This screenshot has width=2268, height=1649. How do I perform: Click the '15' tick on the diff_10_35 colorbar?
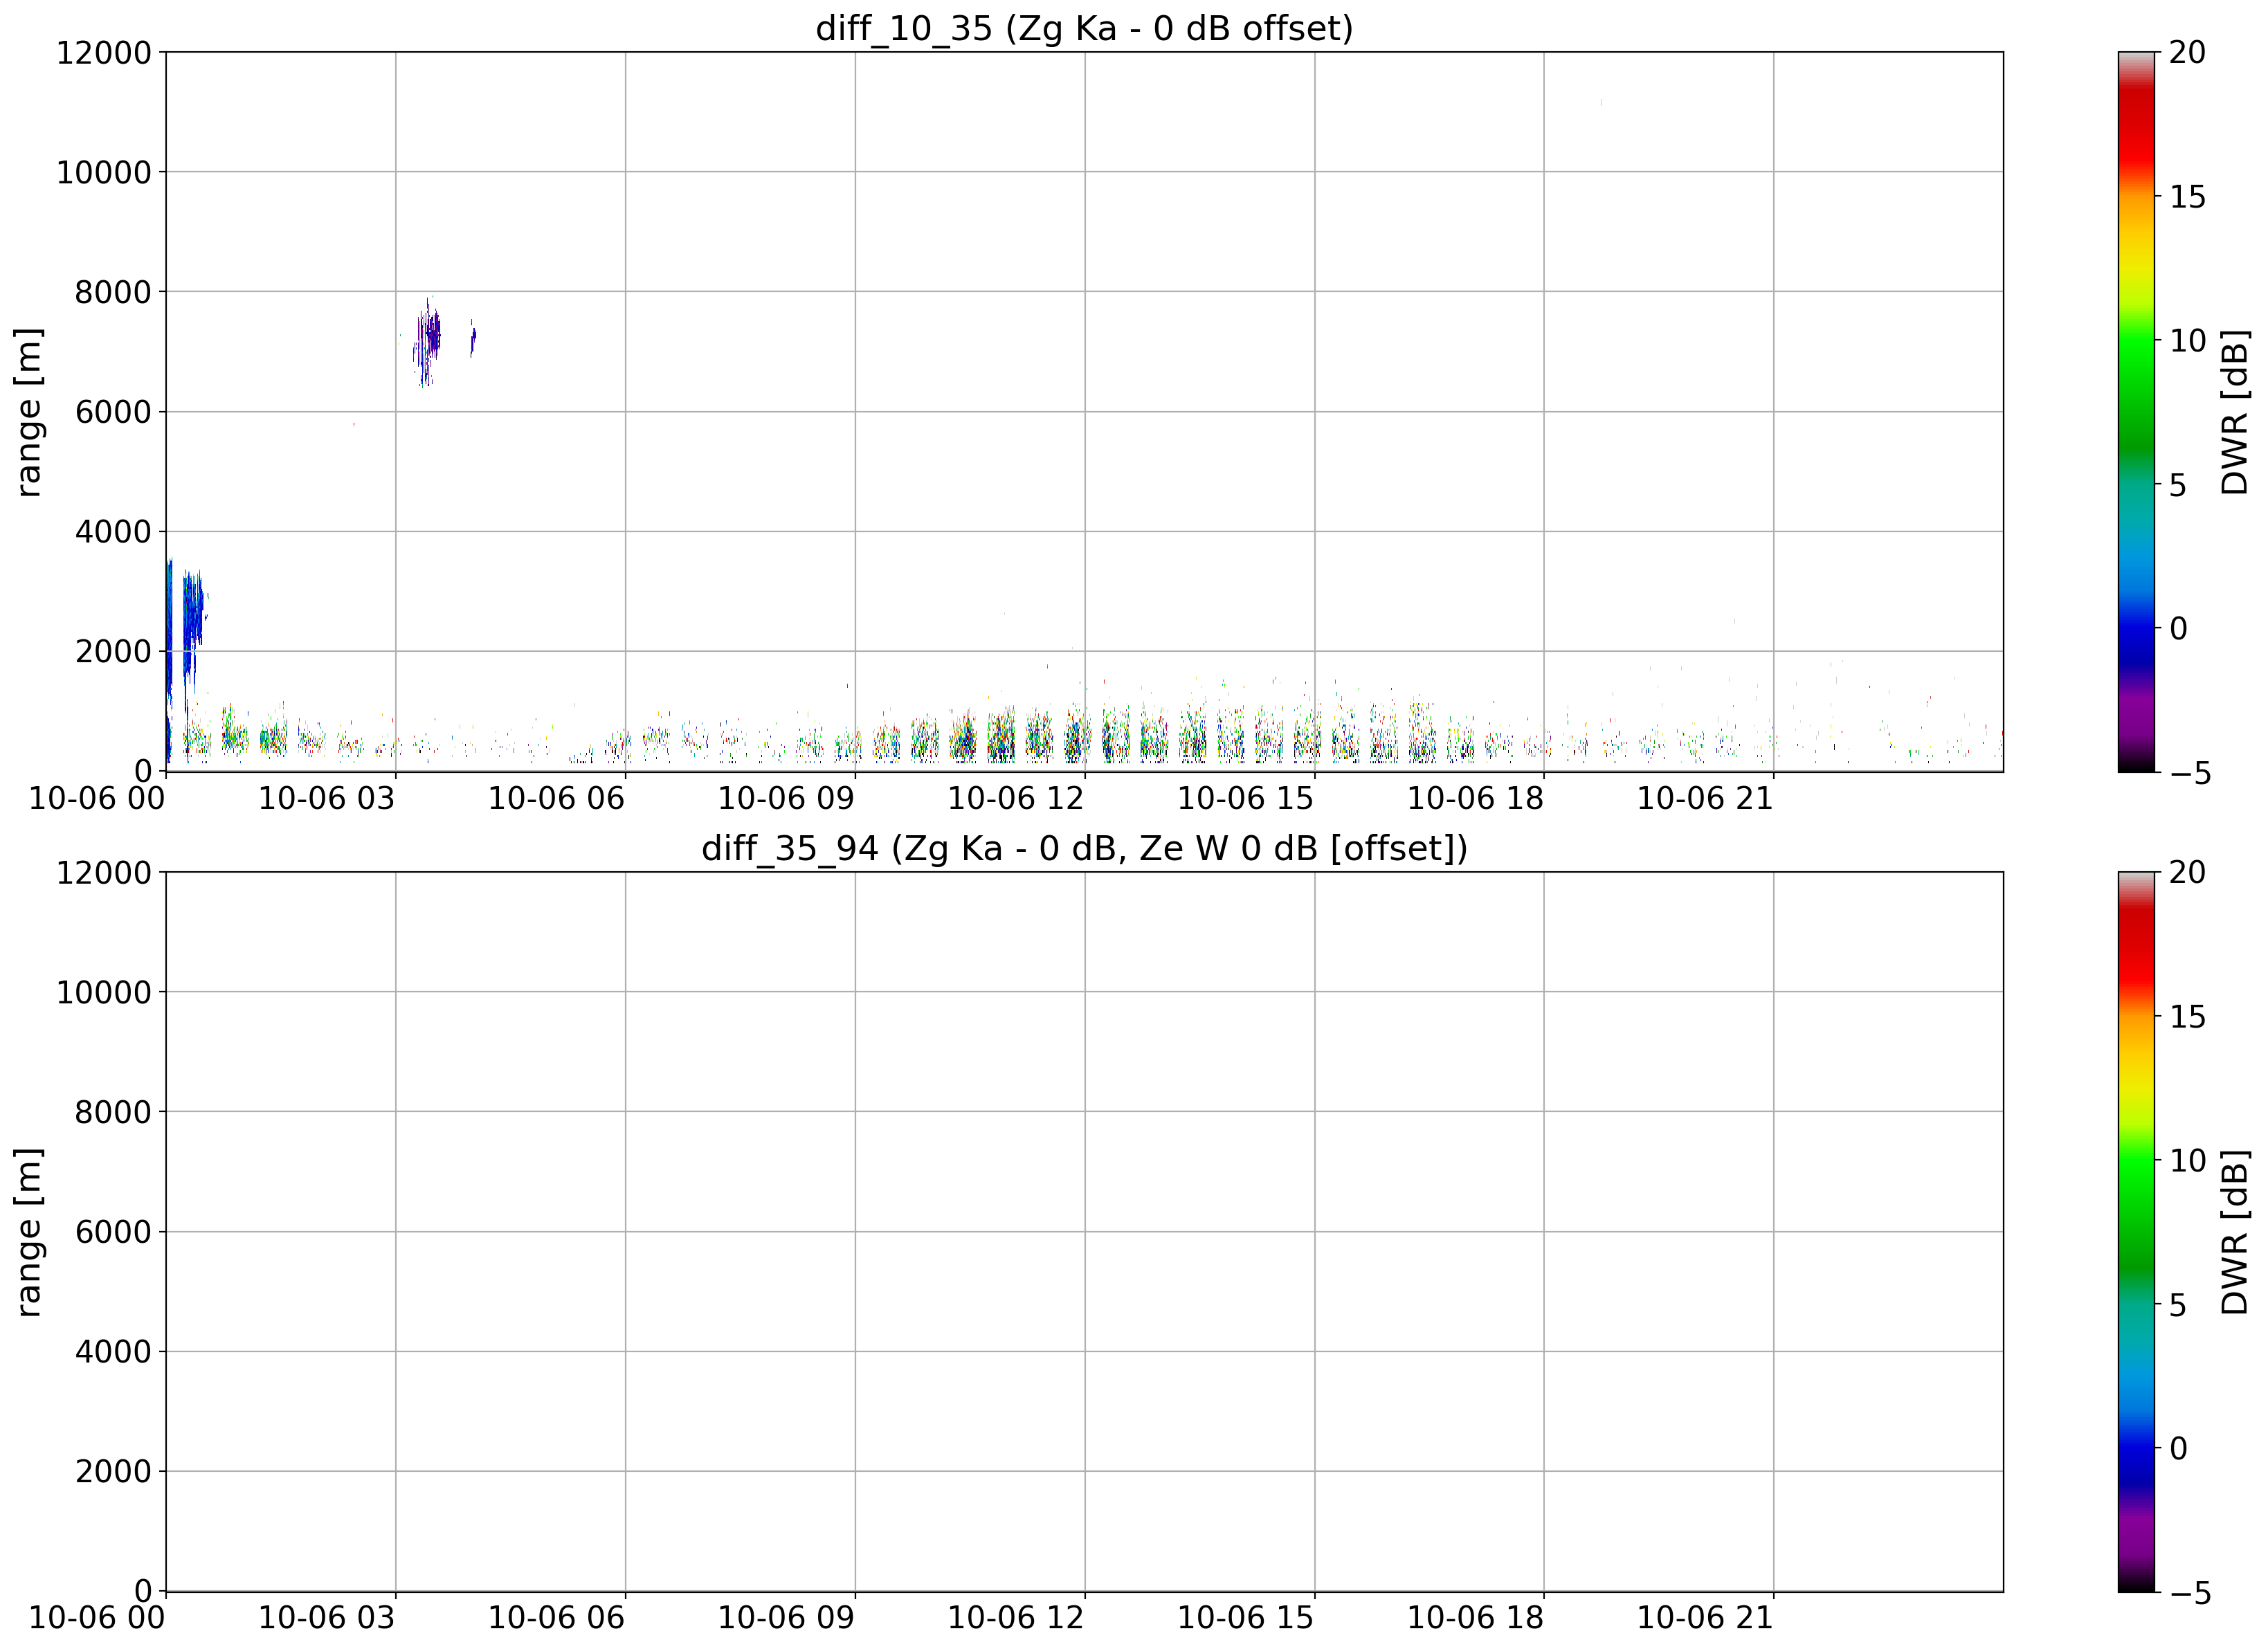(2187, 197)
